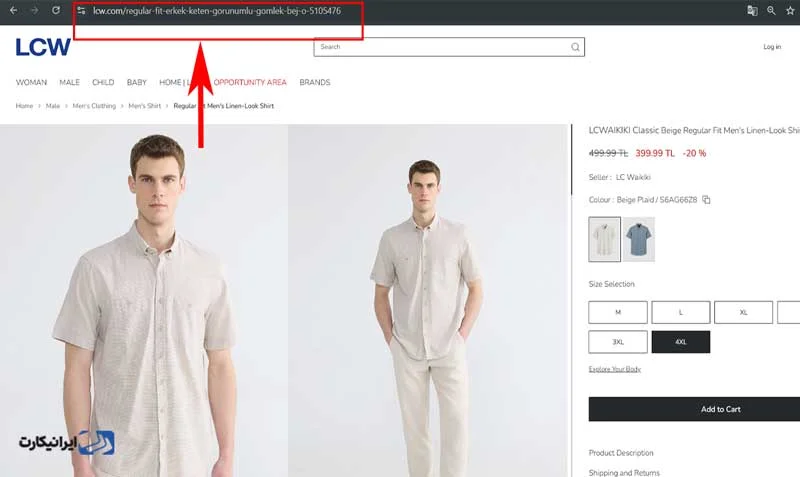Open the BRANDS menu

pyautogui.click(x=315, y=82)
